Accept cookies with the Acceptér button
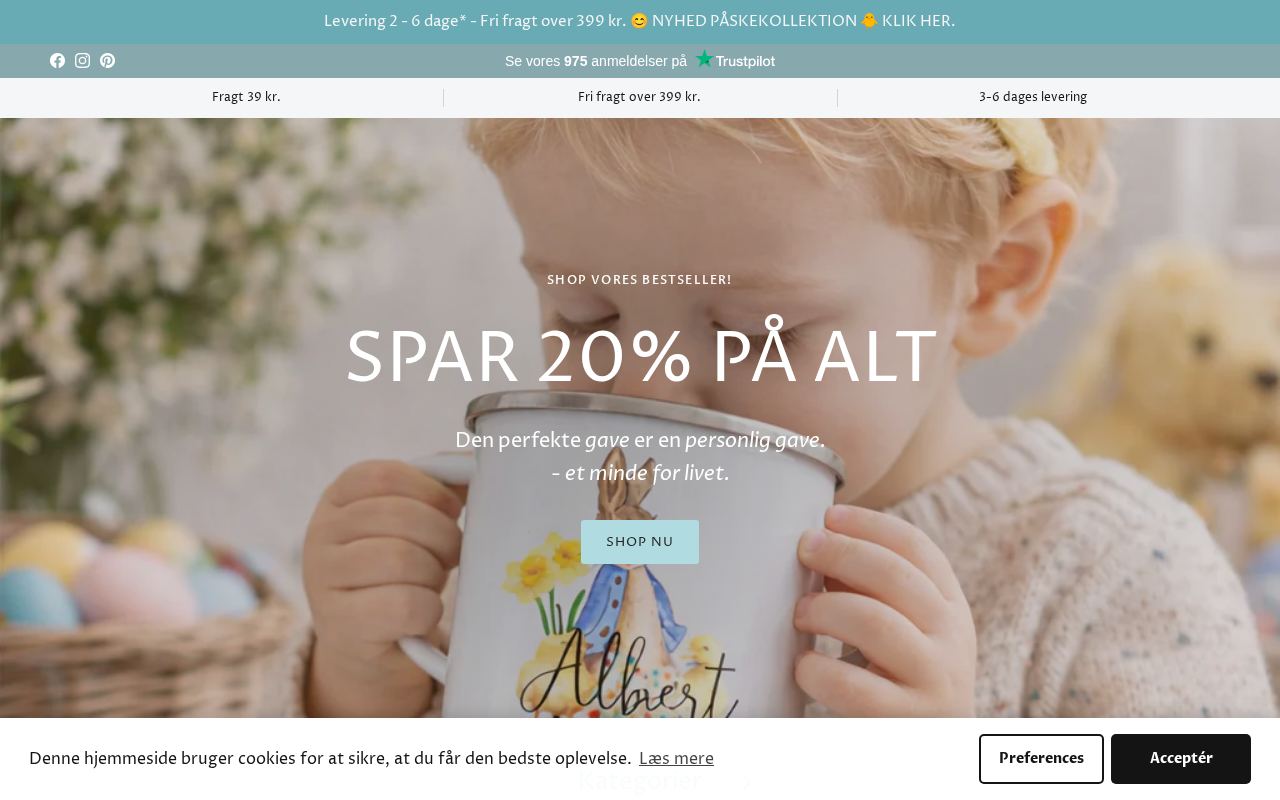The width and height of the screenshot is (1280, 800). [x=1181, y=759]
